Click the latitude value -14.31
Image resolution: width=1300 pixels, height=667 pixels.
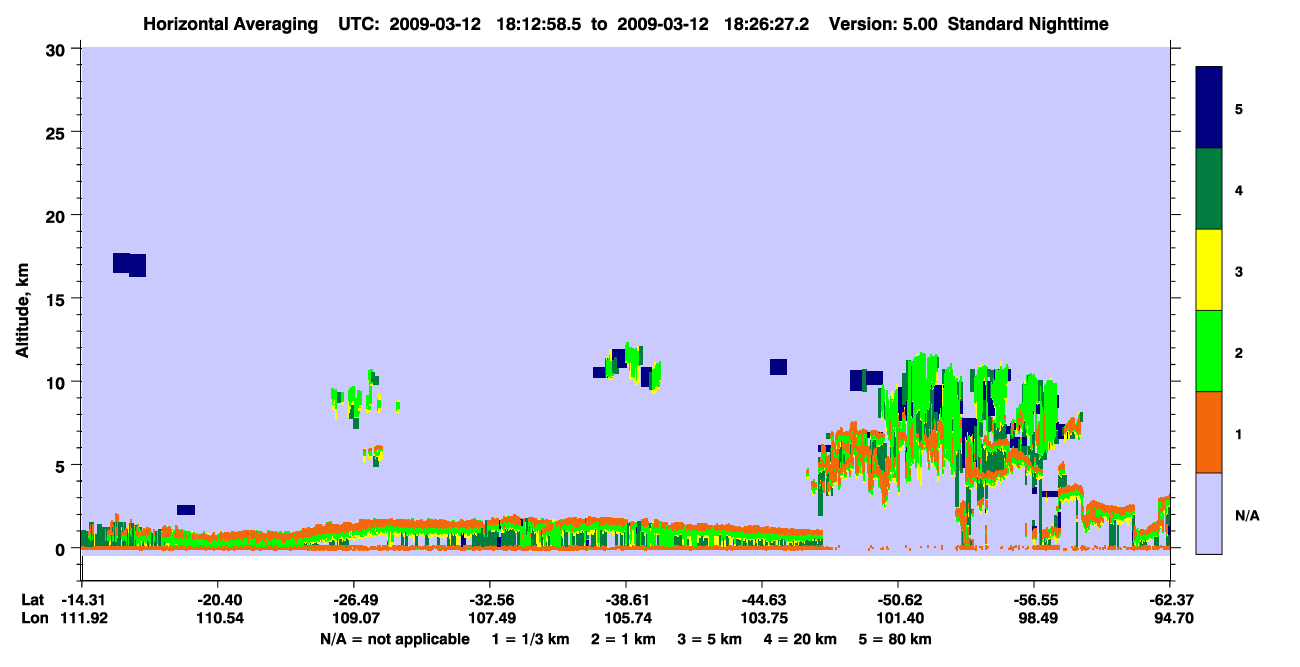click(82, 600)
